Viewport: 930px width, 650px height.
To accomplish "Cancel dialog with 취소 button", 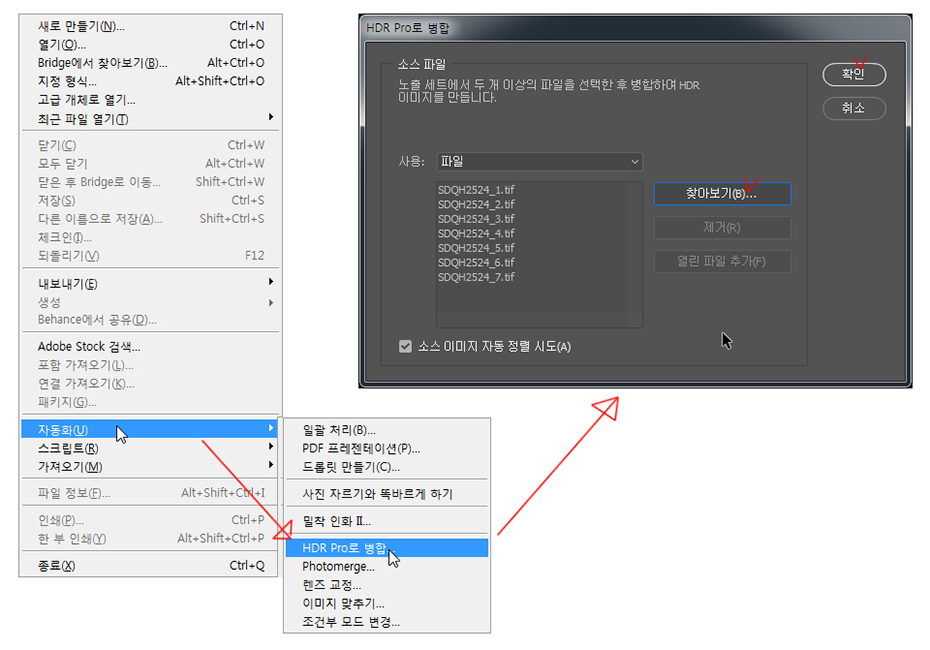I will 854,108.
